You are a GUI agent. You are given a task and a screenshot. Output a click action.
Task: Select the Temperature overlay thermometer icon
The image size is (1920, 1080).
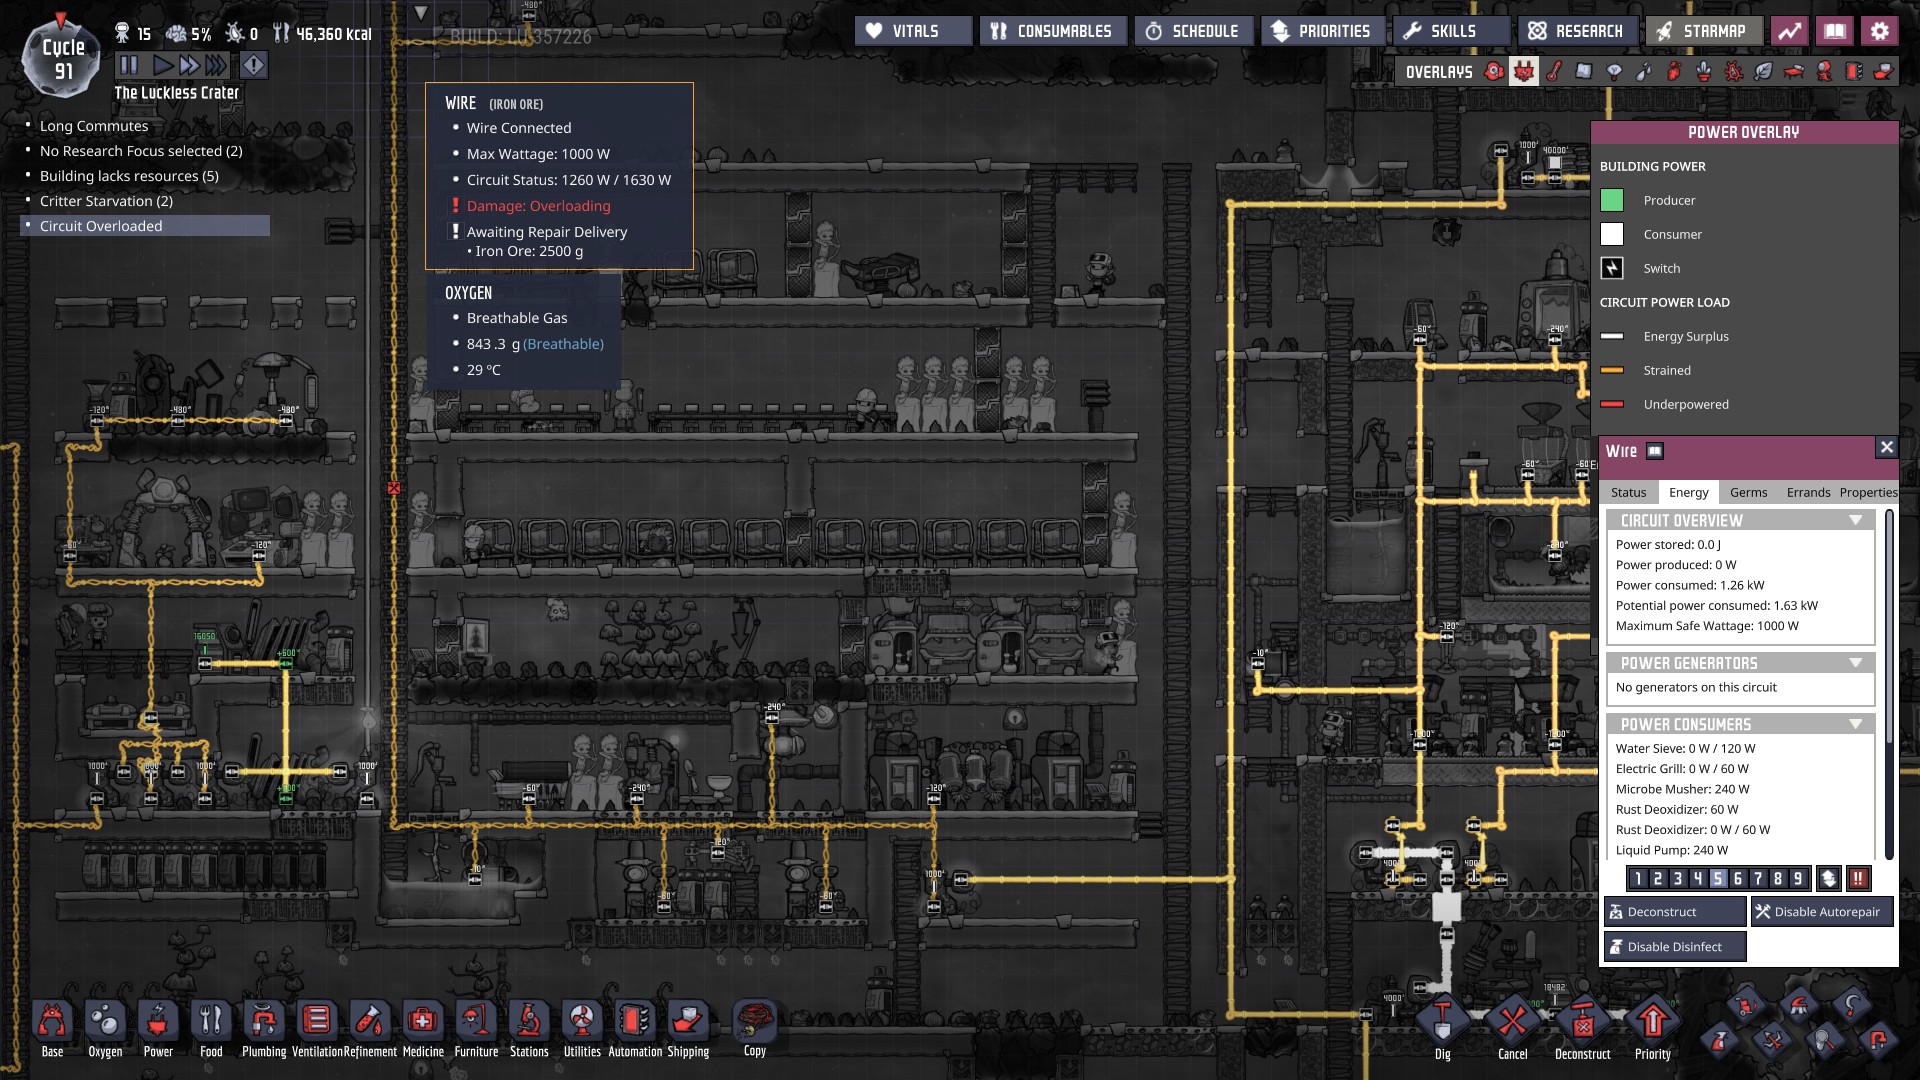click(x=1554, y=72)
